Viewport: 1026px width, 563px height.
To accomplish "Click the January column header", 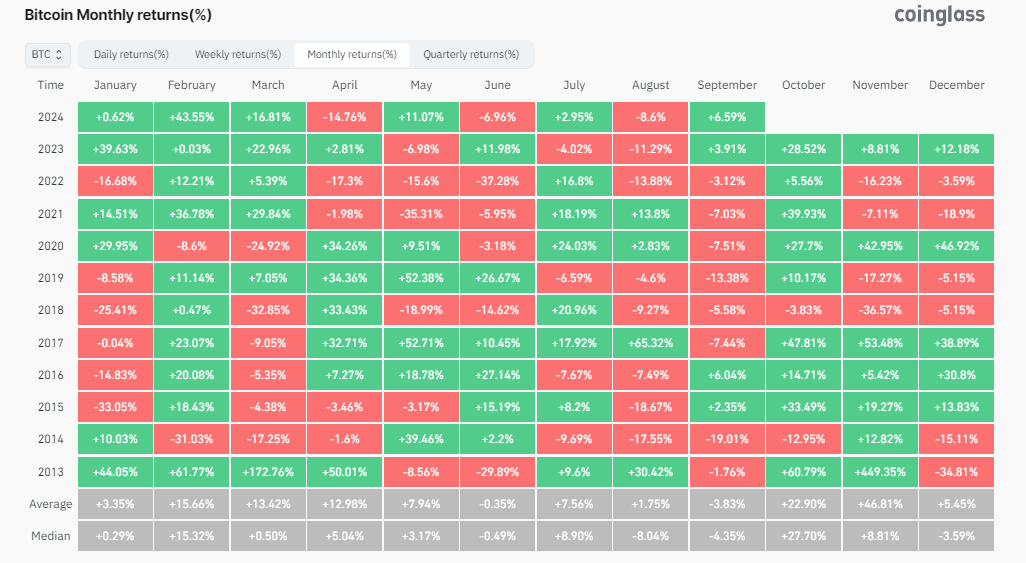I will 115,85.
